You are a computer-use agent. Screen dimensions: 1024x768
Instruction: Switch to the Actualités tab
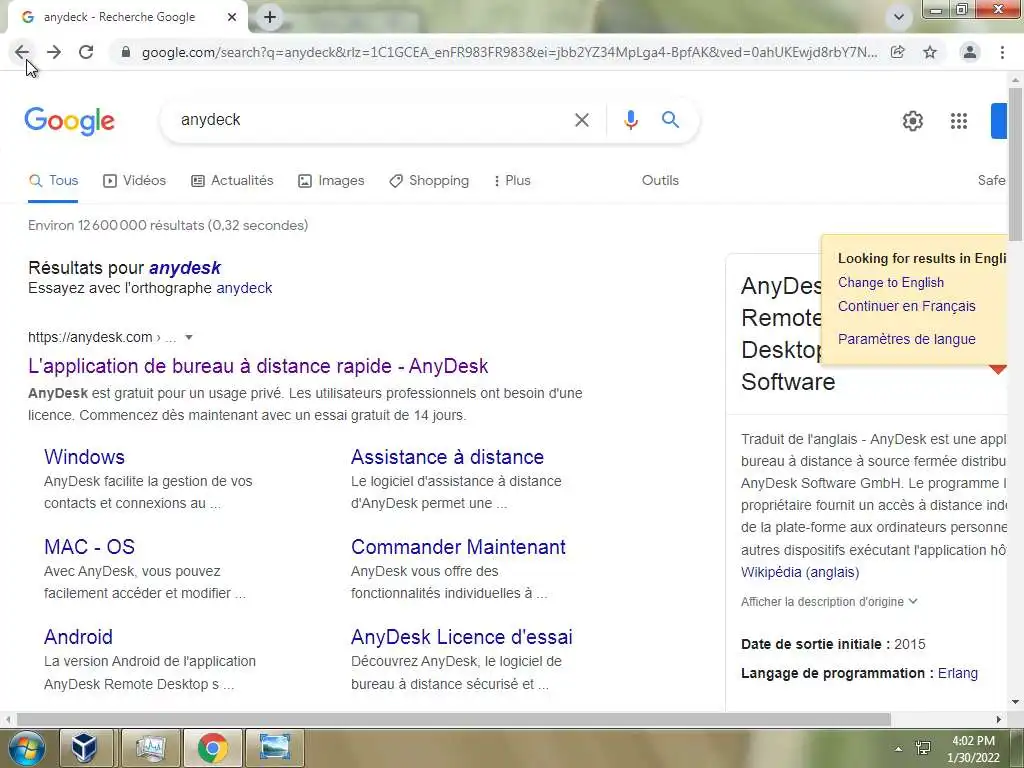(x=232, y=181)
